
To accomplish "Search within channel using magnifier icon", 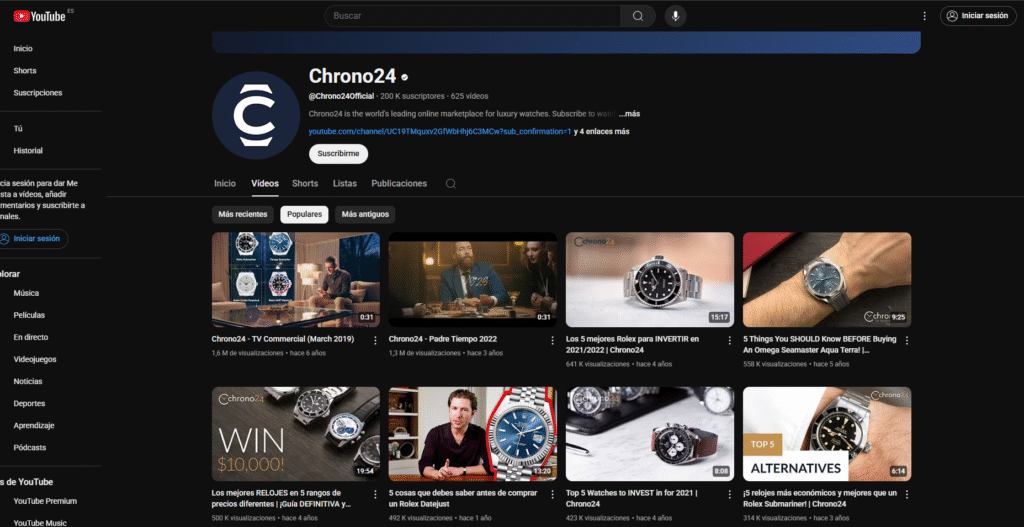I will (x=451, y=184).
